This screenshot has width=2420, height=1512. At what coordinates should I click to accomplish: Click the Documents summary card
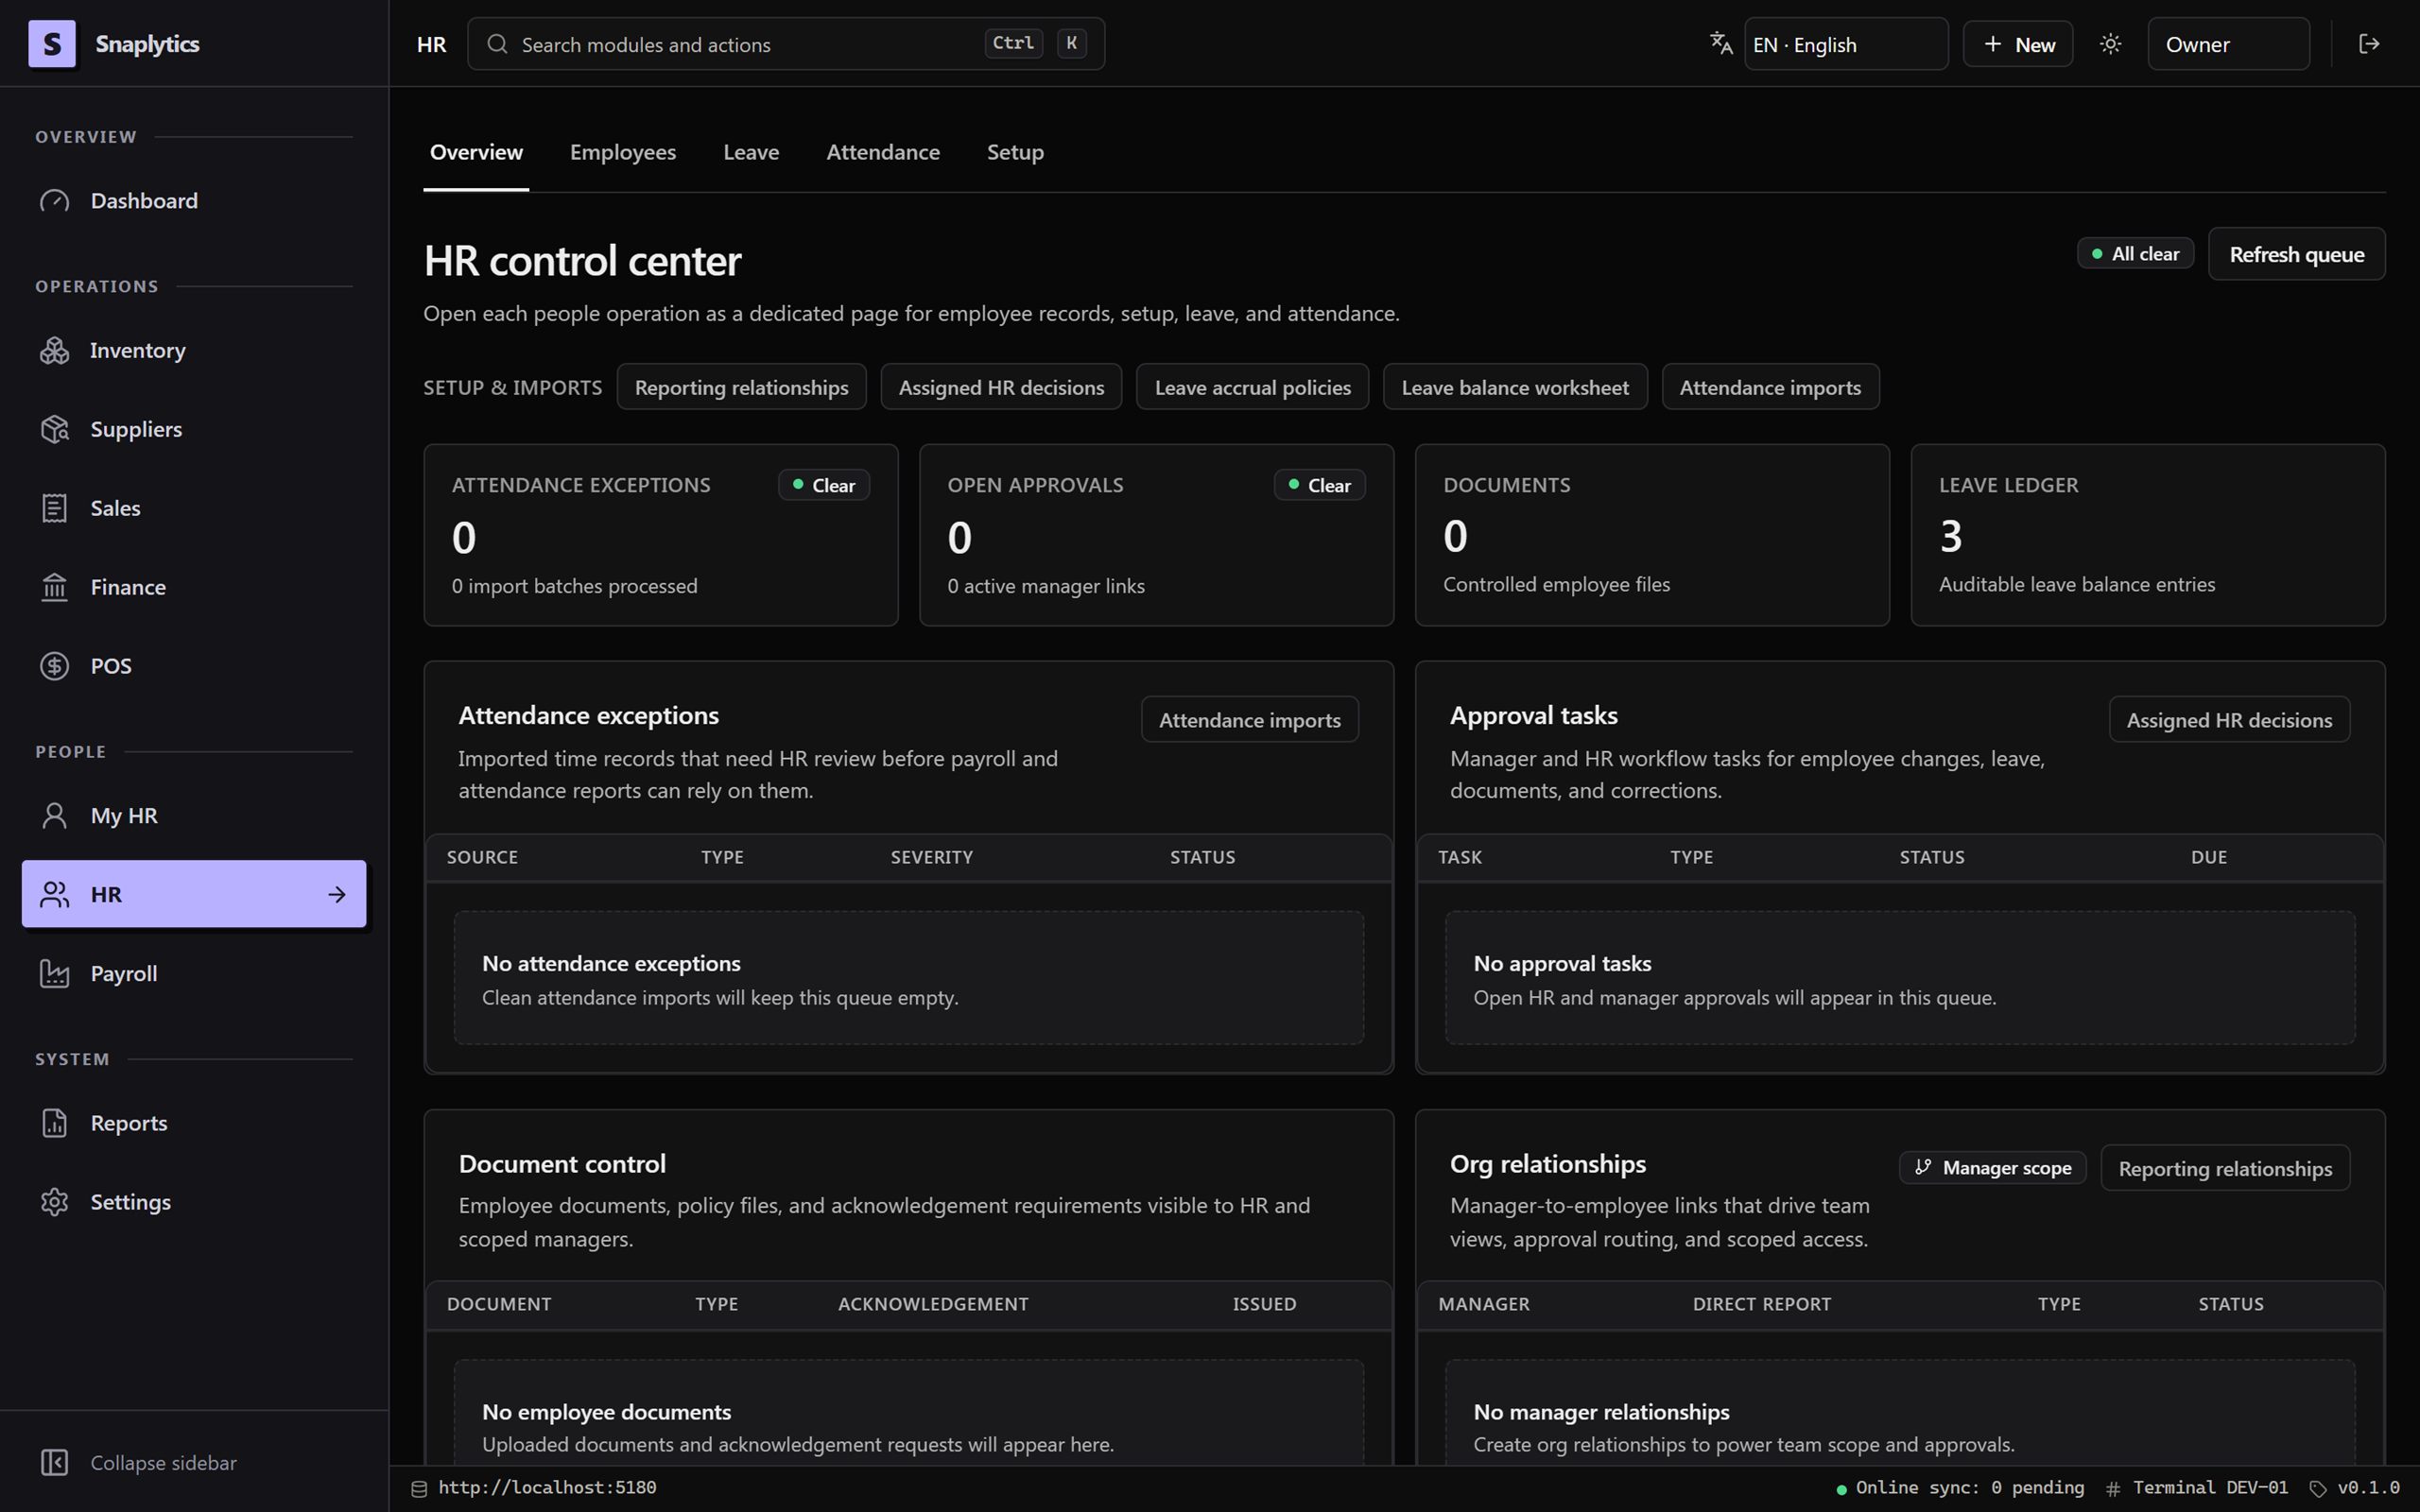pyautogui.click(x=1652, y=535)
